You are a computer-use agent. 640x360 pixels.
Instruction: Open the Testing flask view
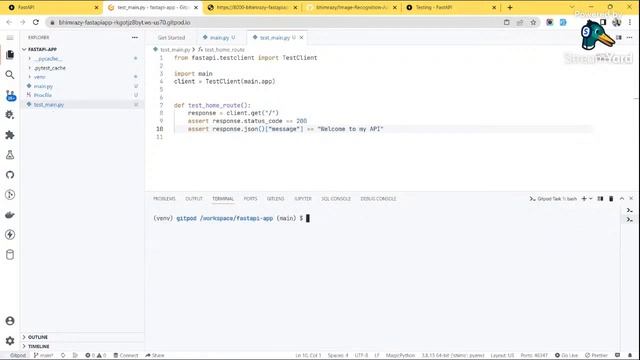tap(10, 155)
